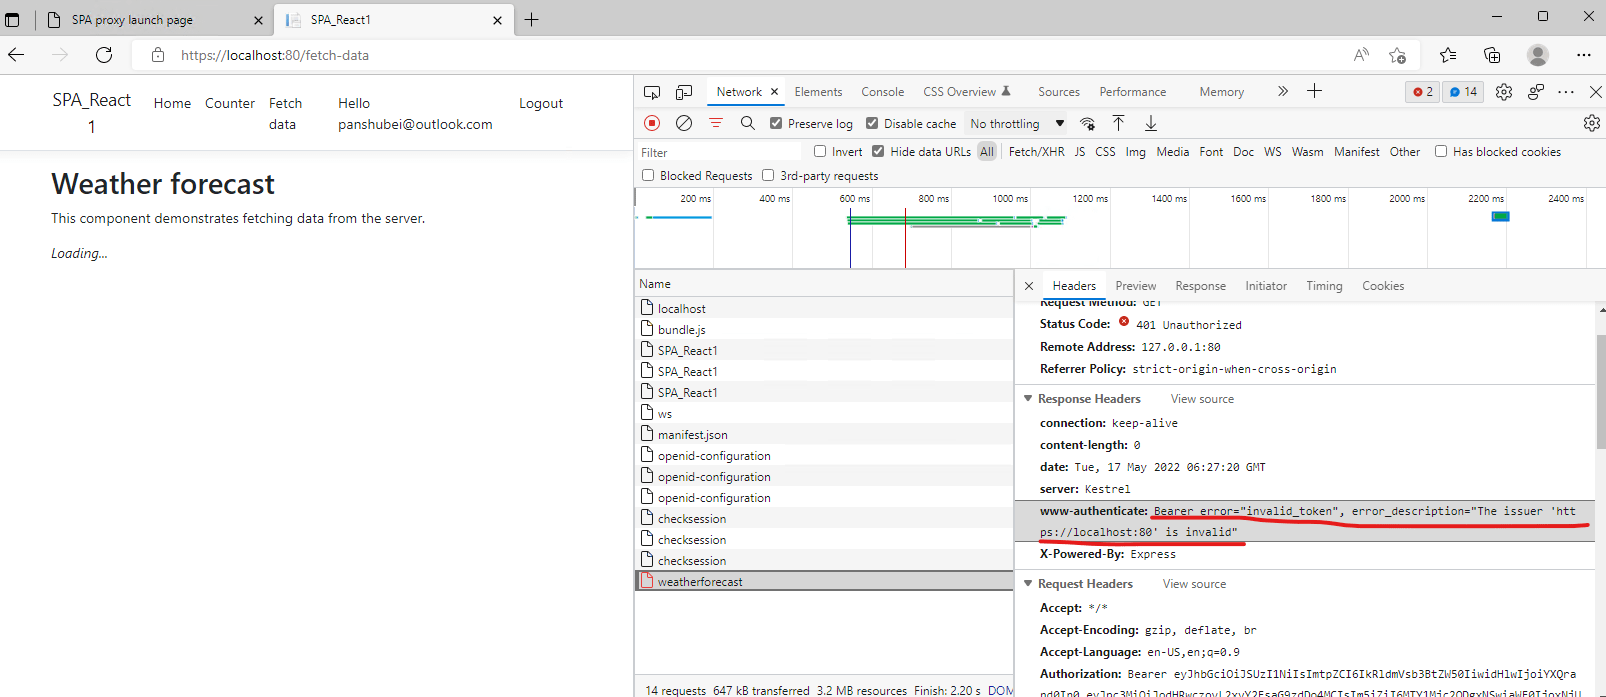Viewport: 1606px width, 697px height.
Task: Show more DevTools tabs chevron
Action: click(x=1283, y=91)
